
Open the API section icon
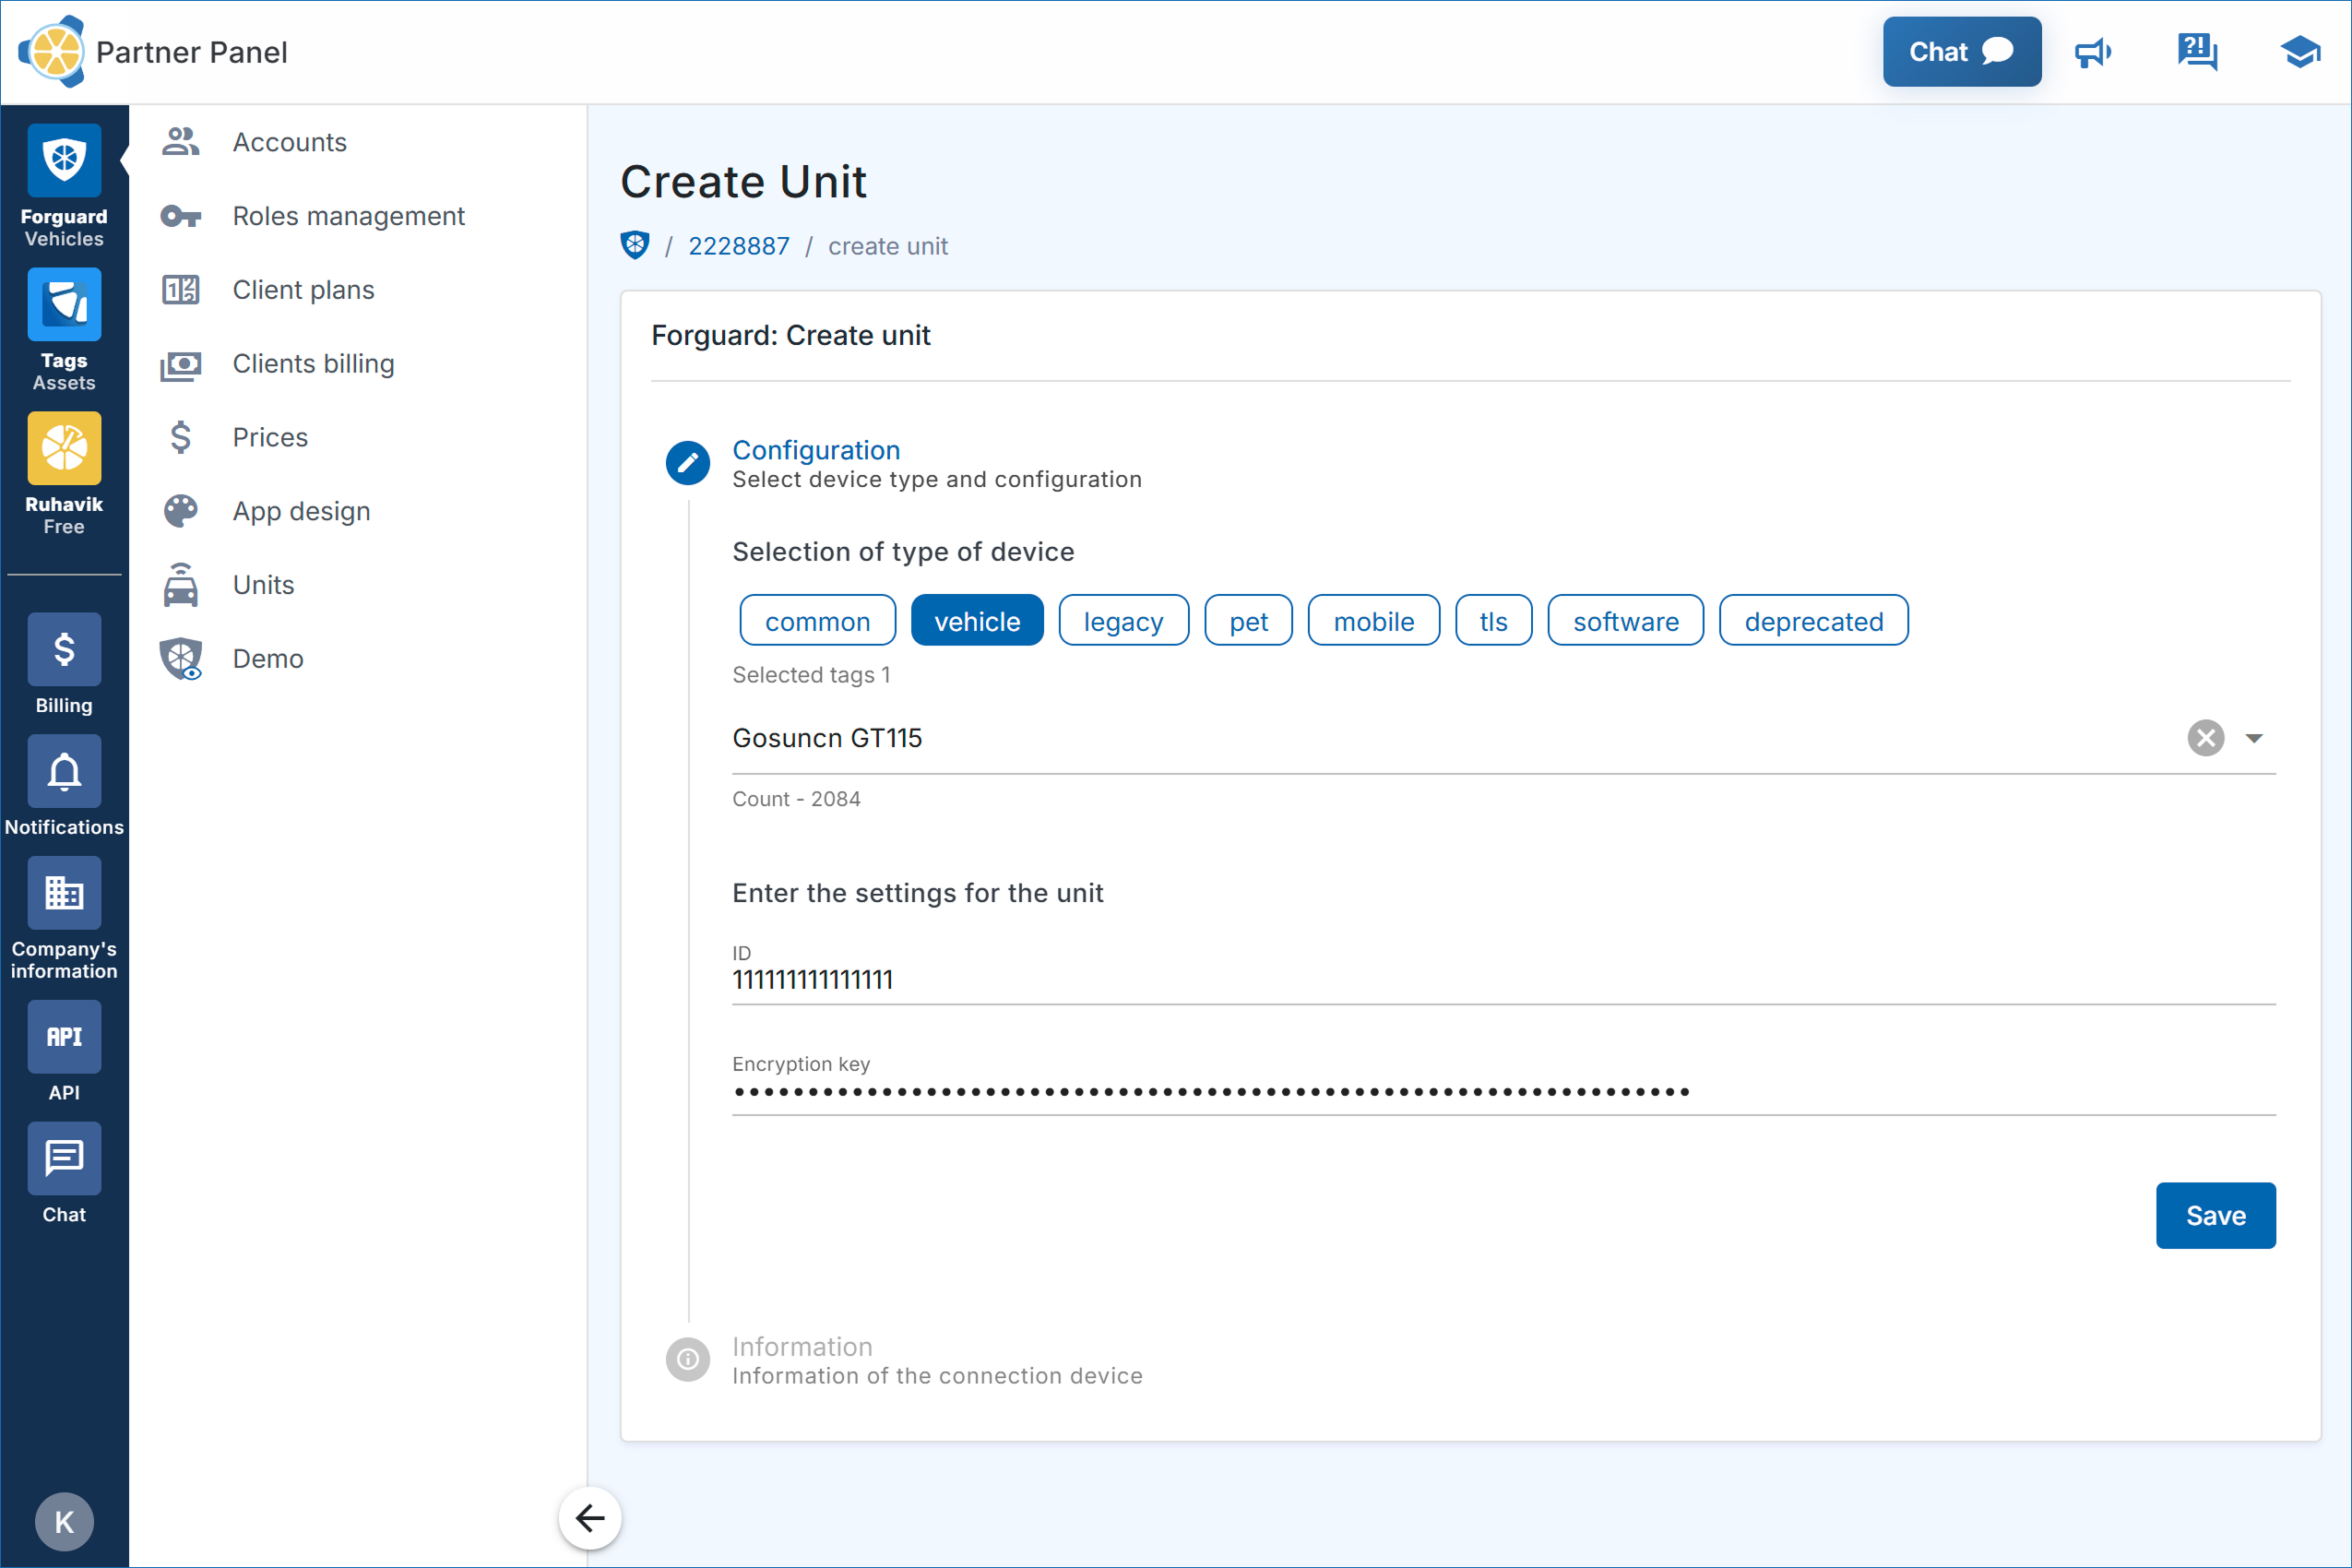point(64,1037)
